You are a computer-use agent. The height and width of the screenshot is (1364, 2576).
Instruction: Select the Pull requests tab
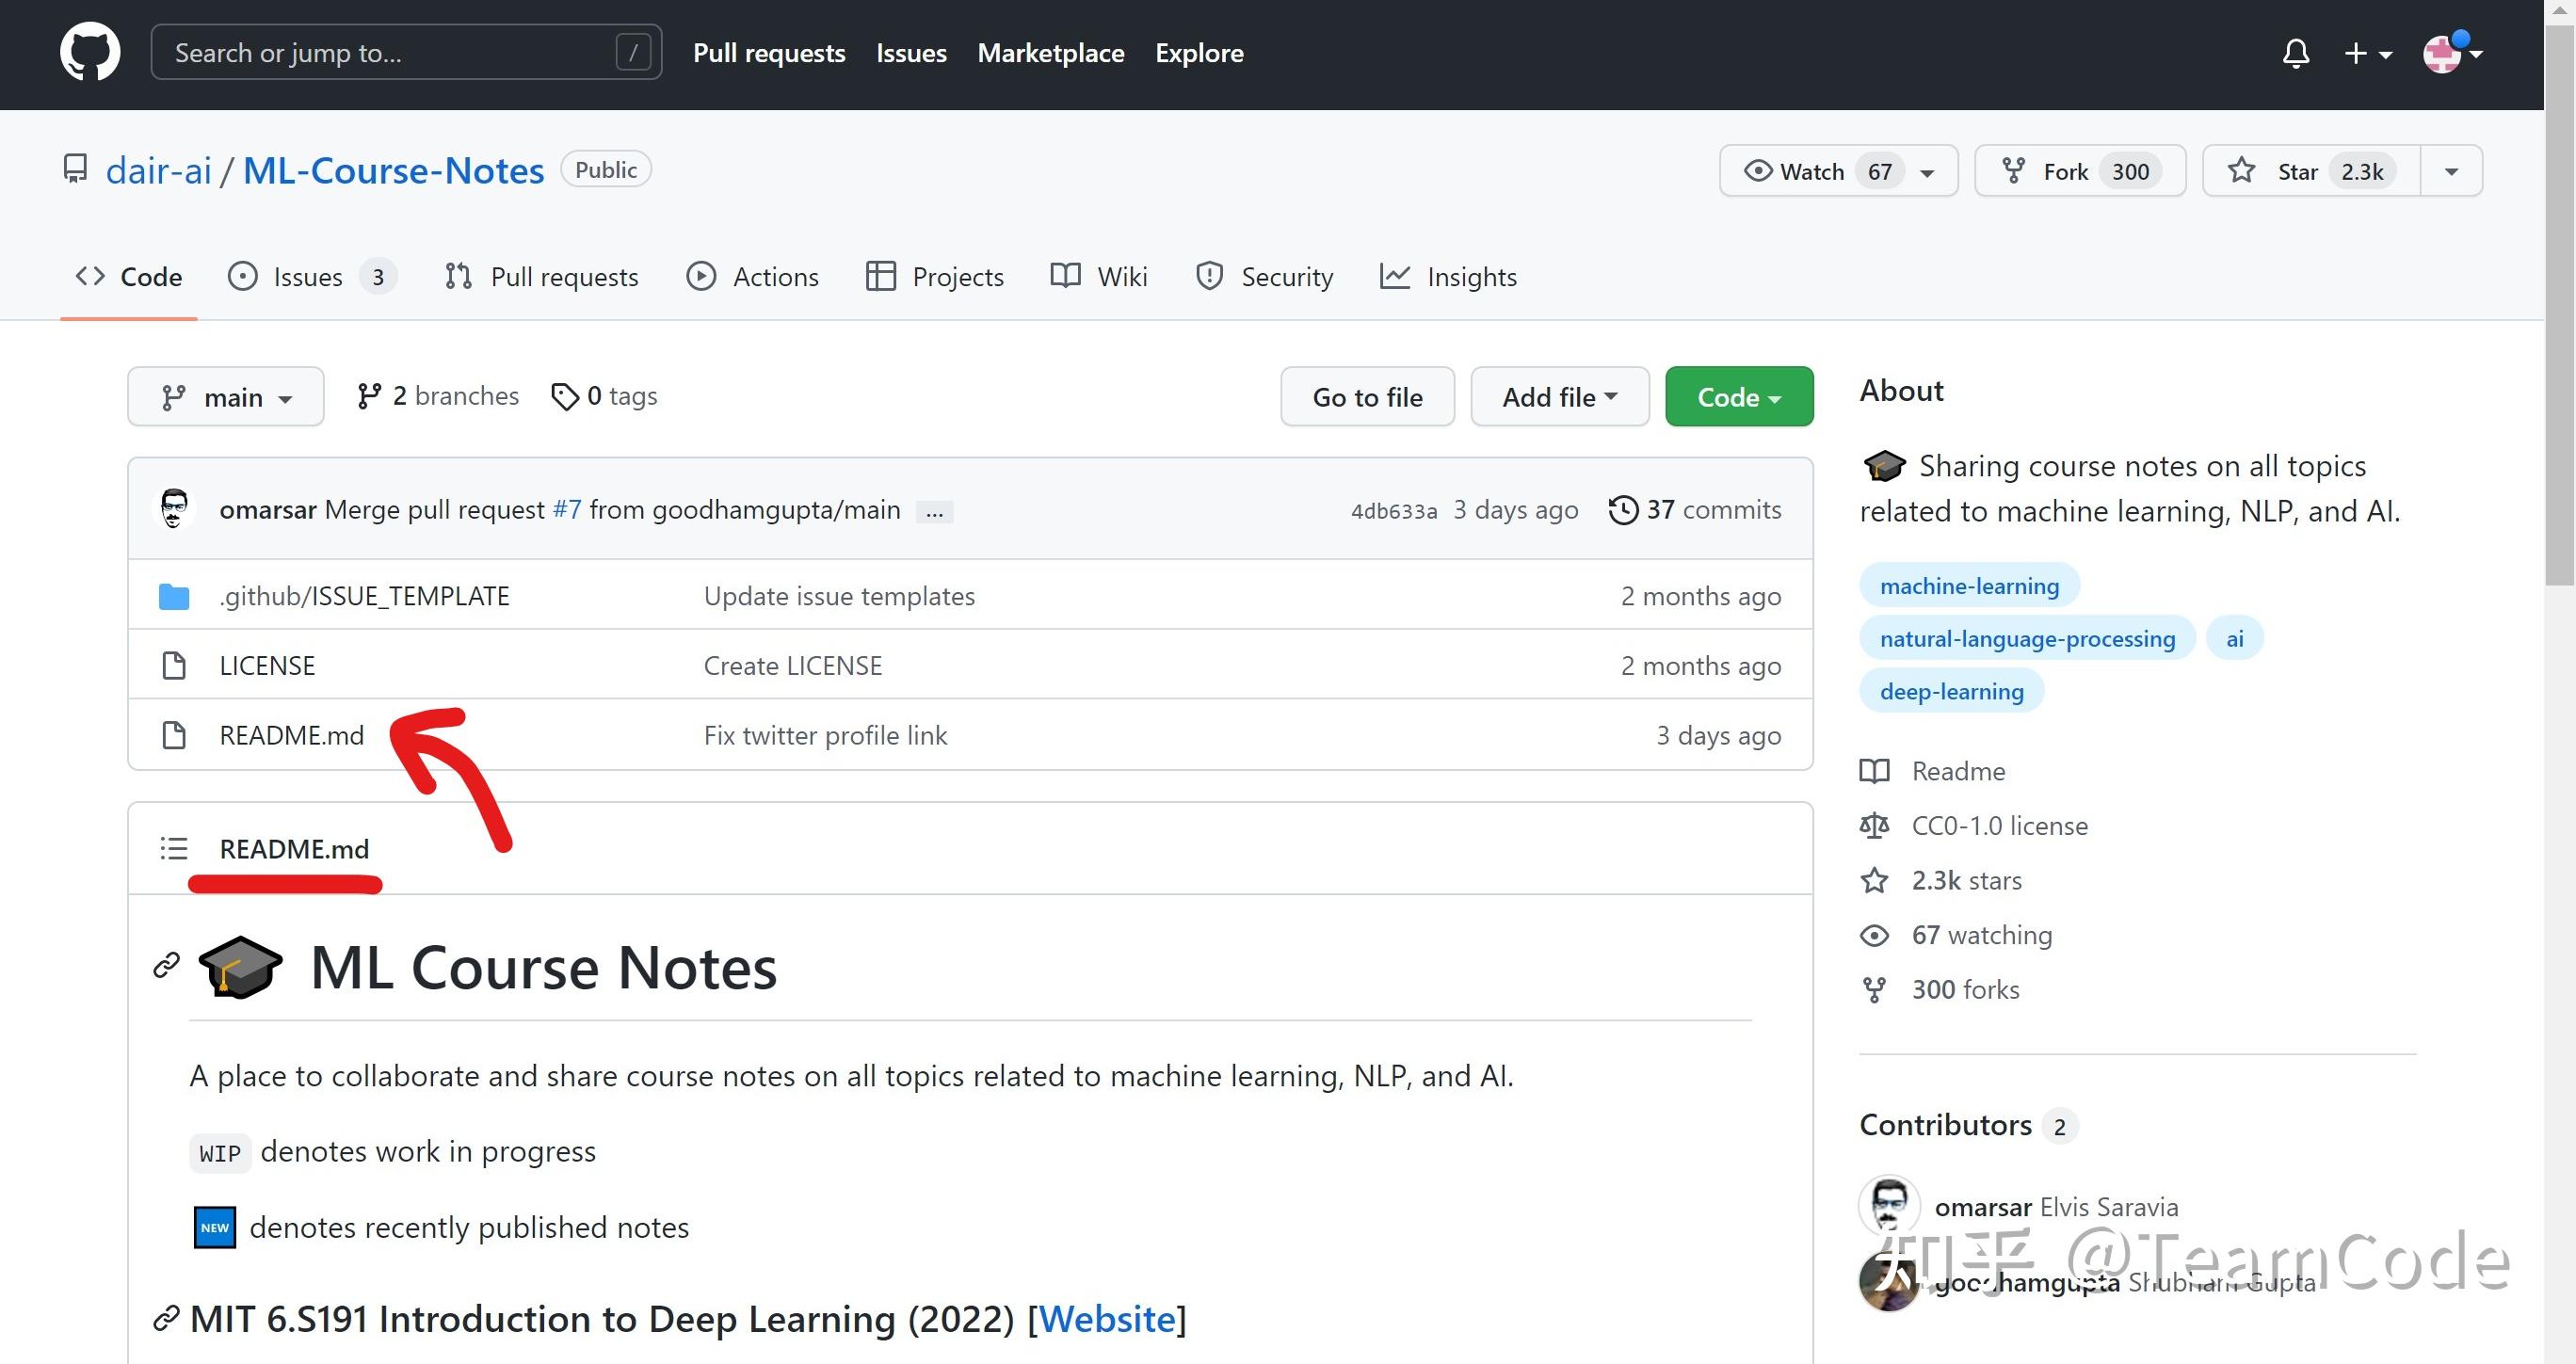coord(541,276)
